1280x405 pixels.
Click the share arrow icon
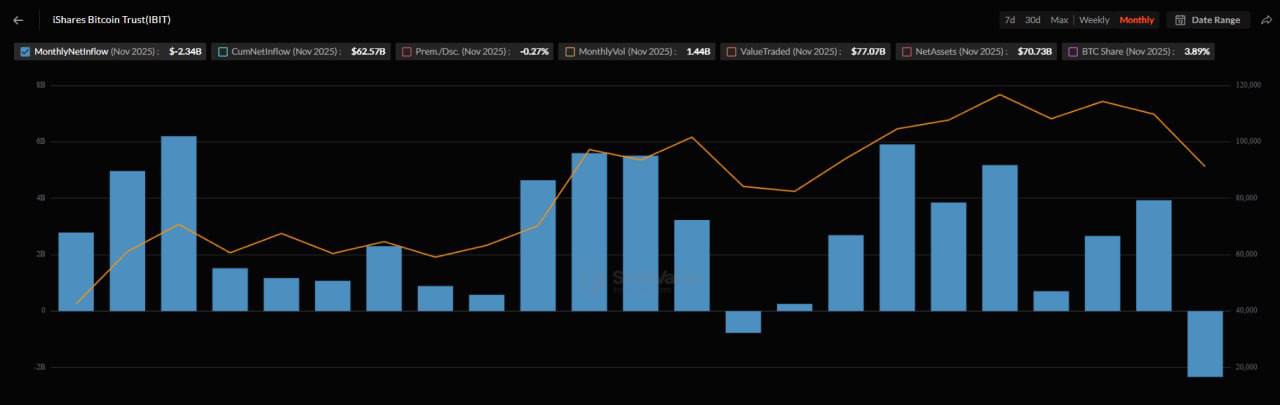(x=1266, y=20)
